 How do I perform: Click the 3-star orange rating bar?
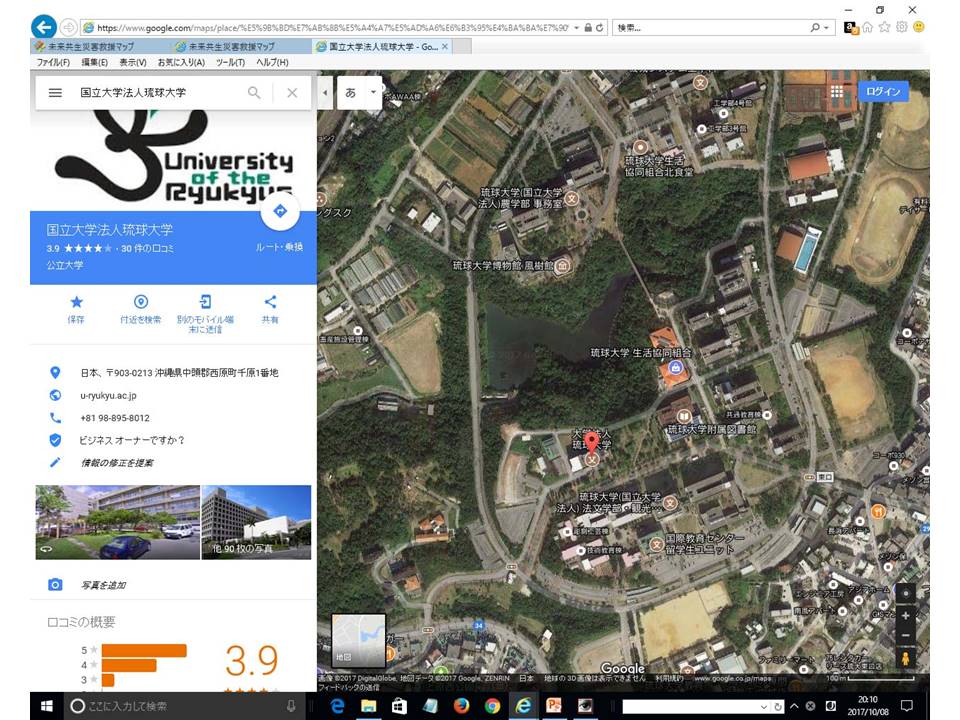pyautogui.click(x=108, y=680)
